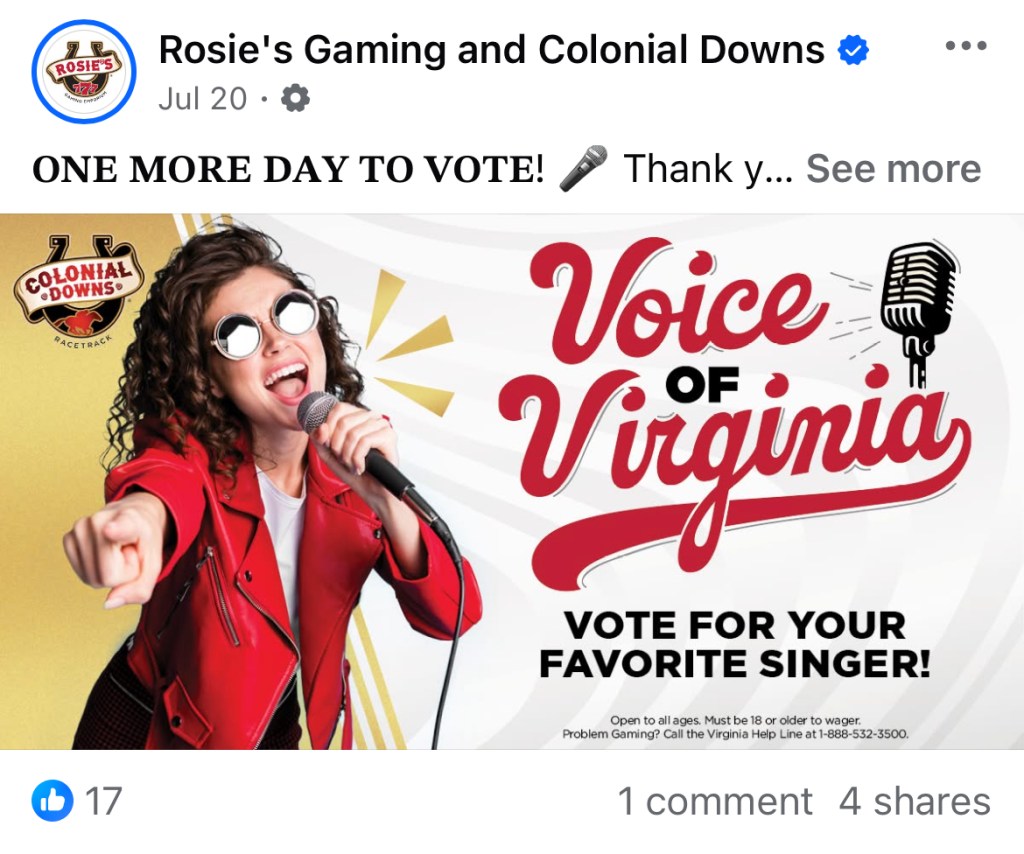Click the blue verified badge

tap(852, 49)
